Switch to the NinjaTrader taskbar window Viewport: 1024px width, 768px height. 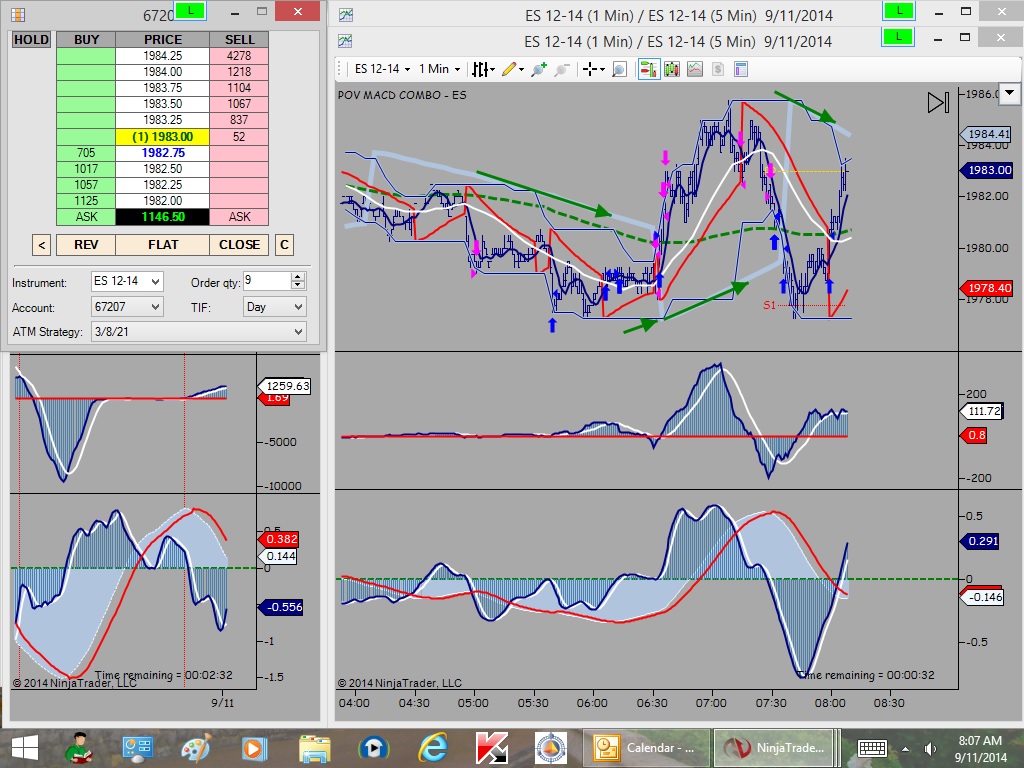775,748
